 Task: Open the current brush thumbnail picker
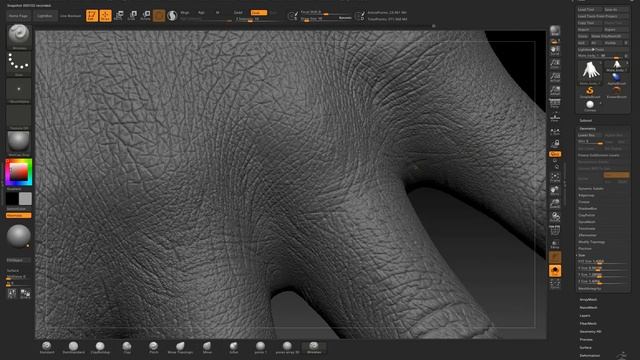click(18, 36)
